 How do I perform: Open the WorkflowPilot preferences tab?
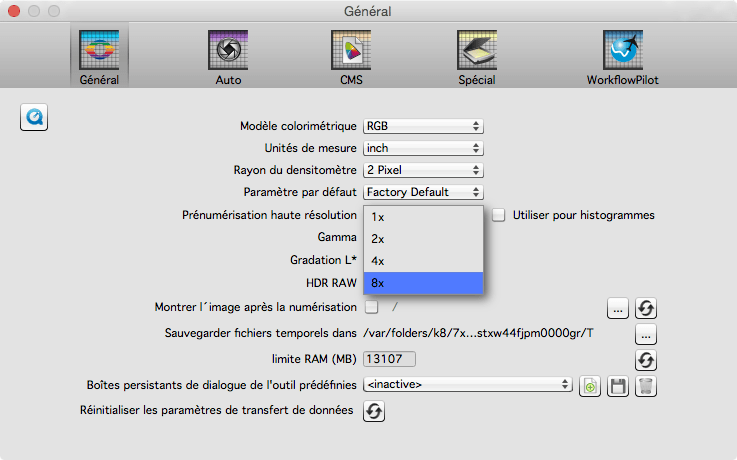622,57
